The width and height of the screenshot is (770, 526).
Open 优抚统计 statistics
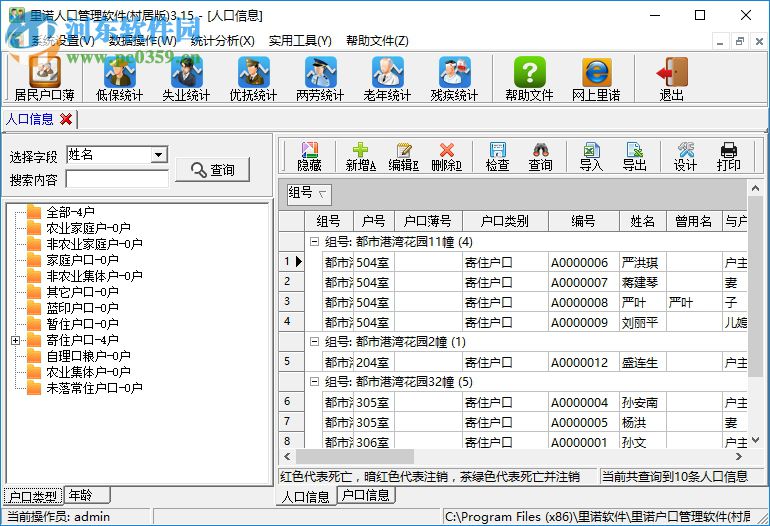tap(253, 78)
